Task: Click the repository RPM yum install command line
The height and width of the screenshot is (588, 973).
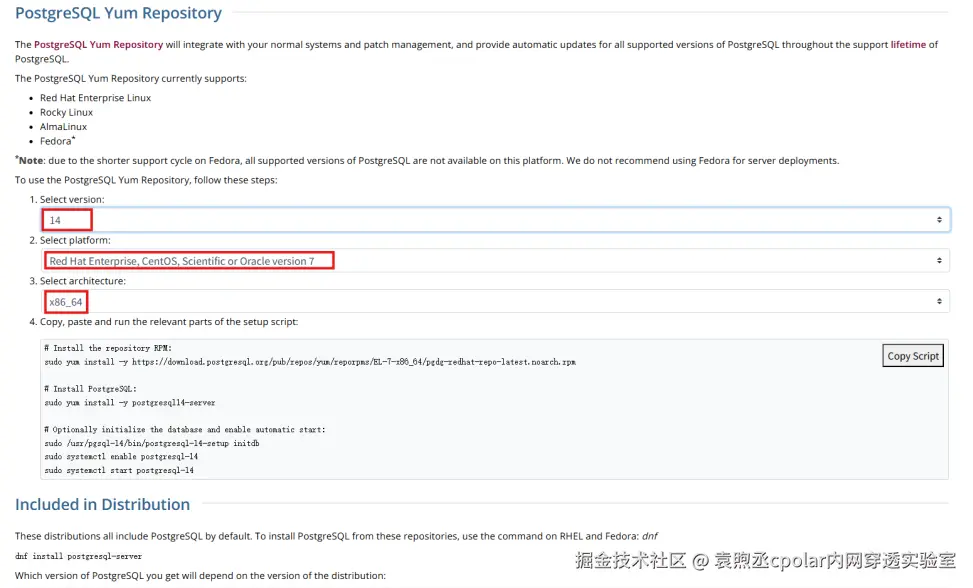Action: (x=310, y=362)
